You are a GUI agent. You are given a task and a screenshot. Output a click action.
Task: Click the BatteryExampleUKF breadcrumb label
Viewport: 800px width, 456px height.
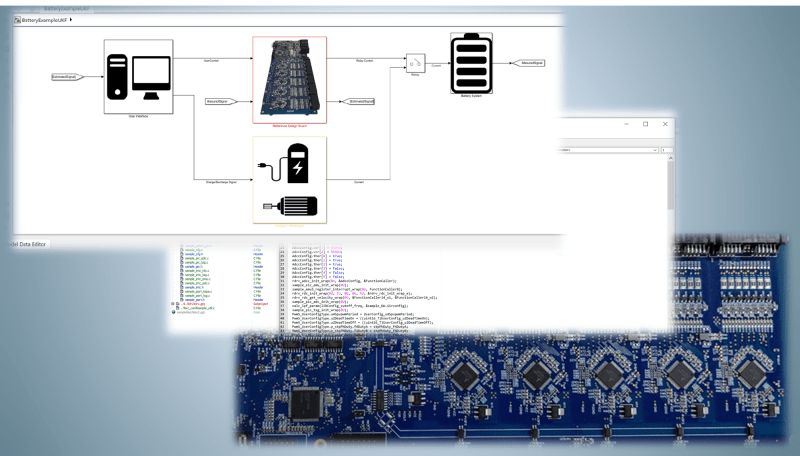coord(44,19)
